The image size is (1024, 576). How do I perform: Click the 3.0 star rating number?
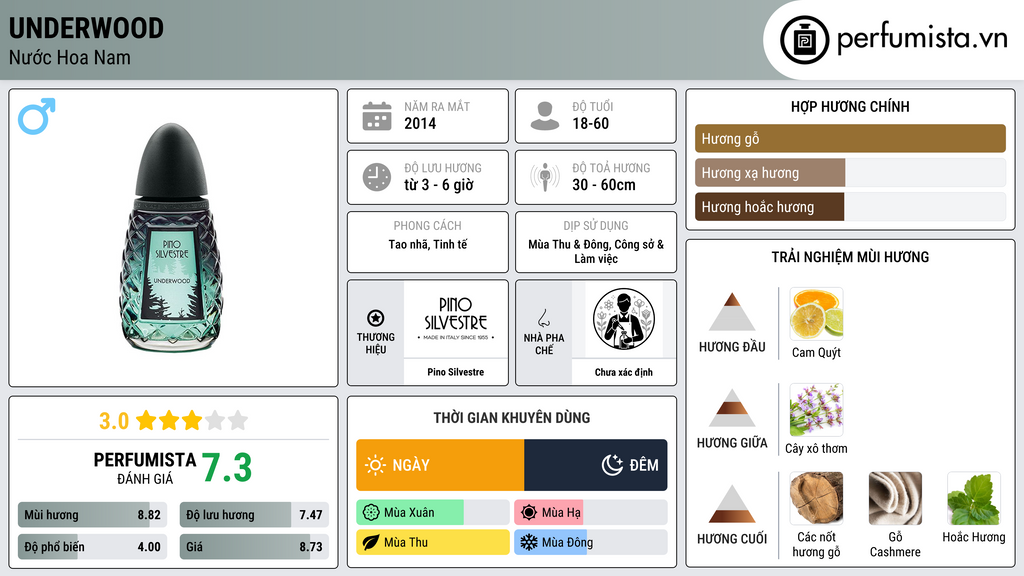tap(114, 421)
